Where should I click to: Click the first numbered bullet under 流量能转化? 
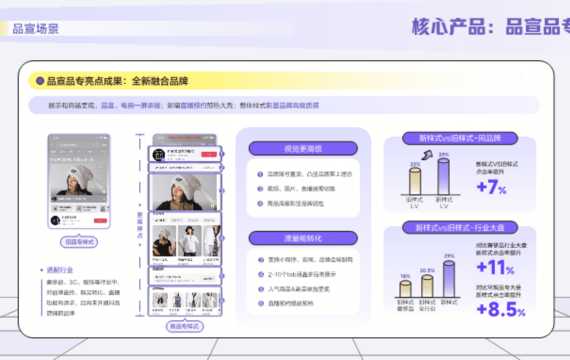(261, 260)
